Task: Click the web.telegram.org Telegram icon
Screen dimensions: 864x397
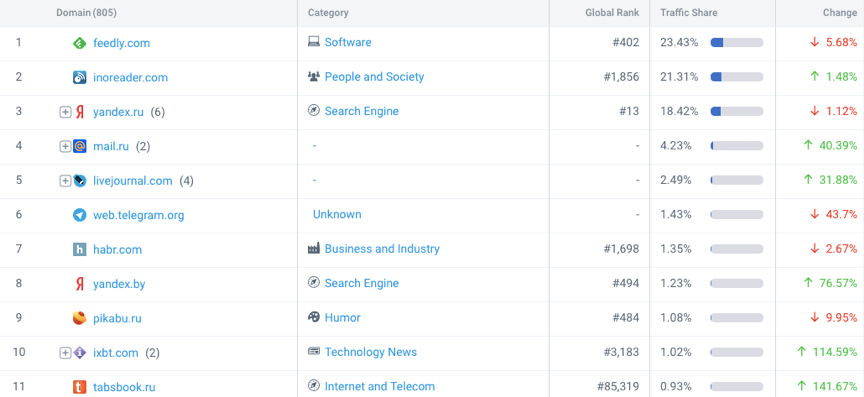Action: click(x=80, y=215)
